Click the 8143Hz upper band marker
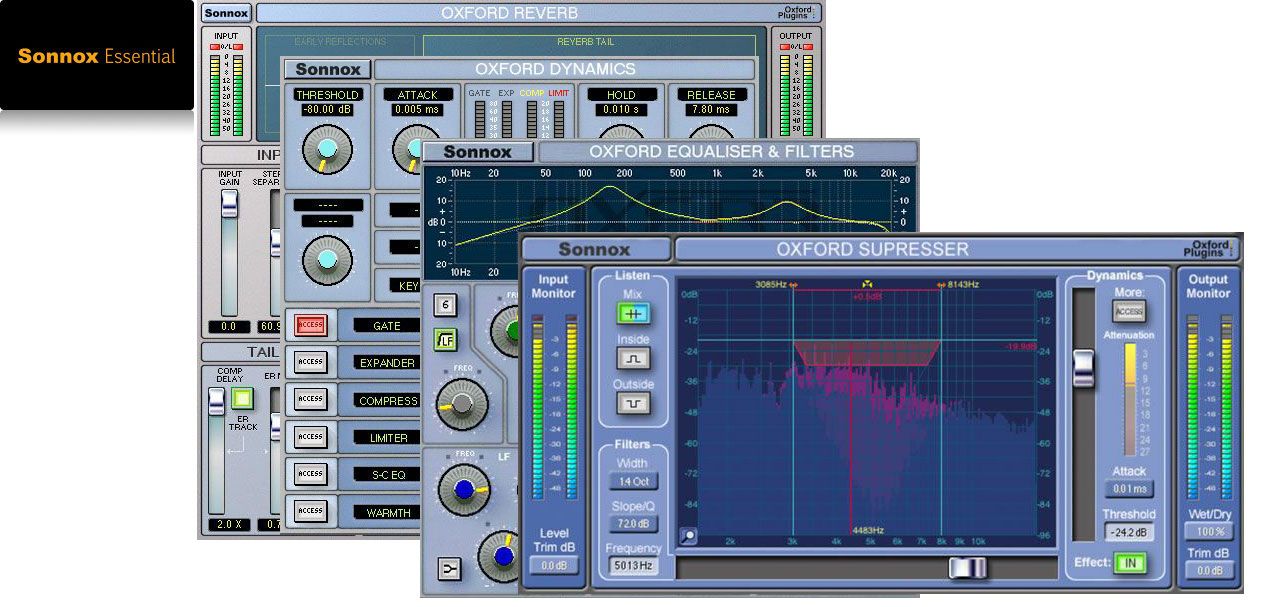The image size is (1274, 607). [958, 284]
